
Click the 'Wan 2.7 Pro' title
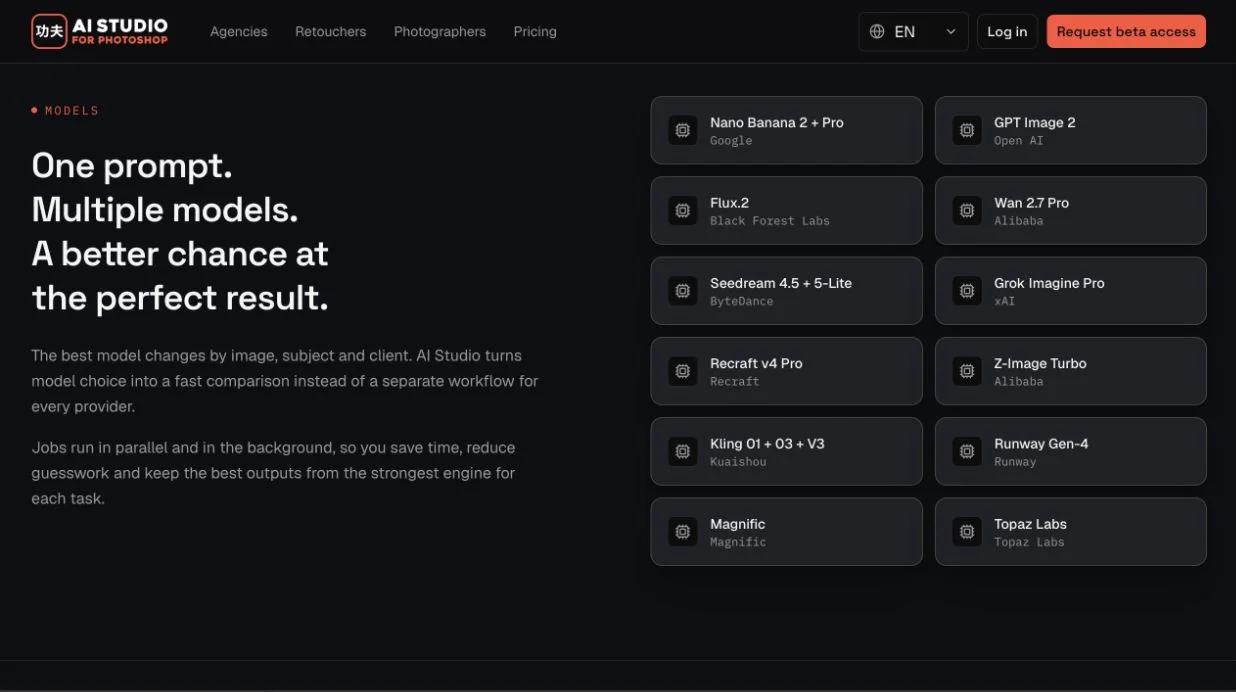[x=1032, y=203]
